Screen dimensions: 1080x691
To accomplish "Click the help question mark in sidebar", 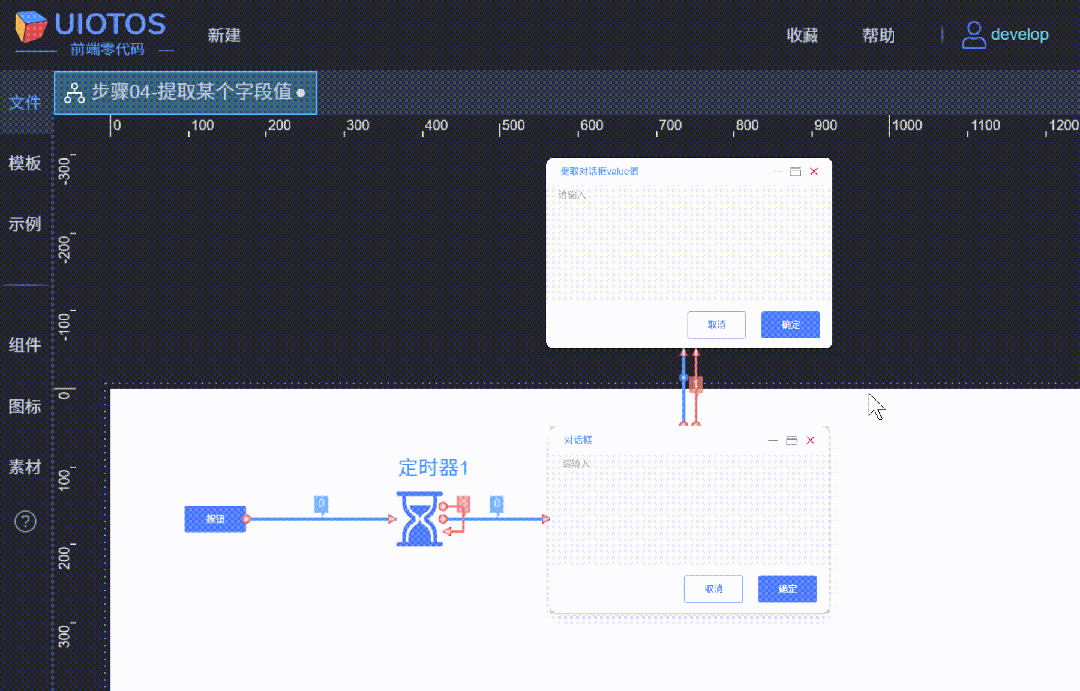I will point(25,521).
